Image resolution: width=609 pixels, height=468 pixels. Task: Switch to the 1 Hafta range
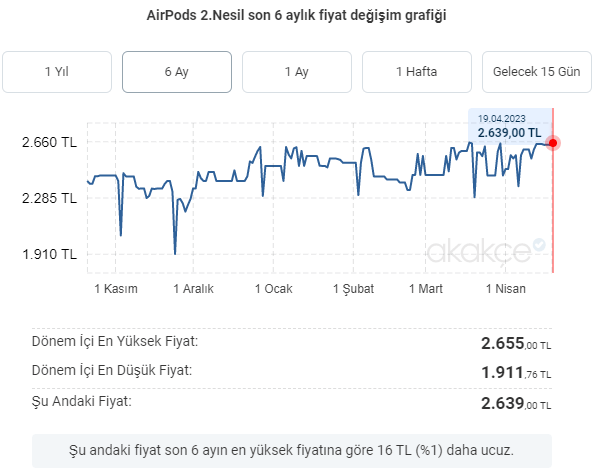click(417, 72)
